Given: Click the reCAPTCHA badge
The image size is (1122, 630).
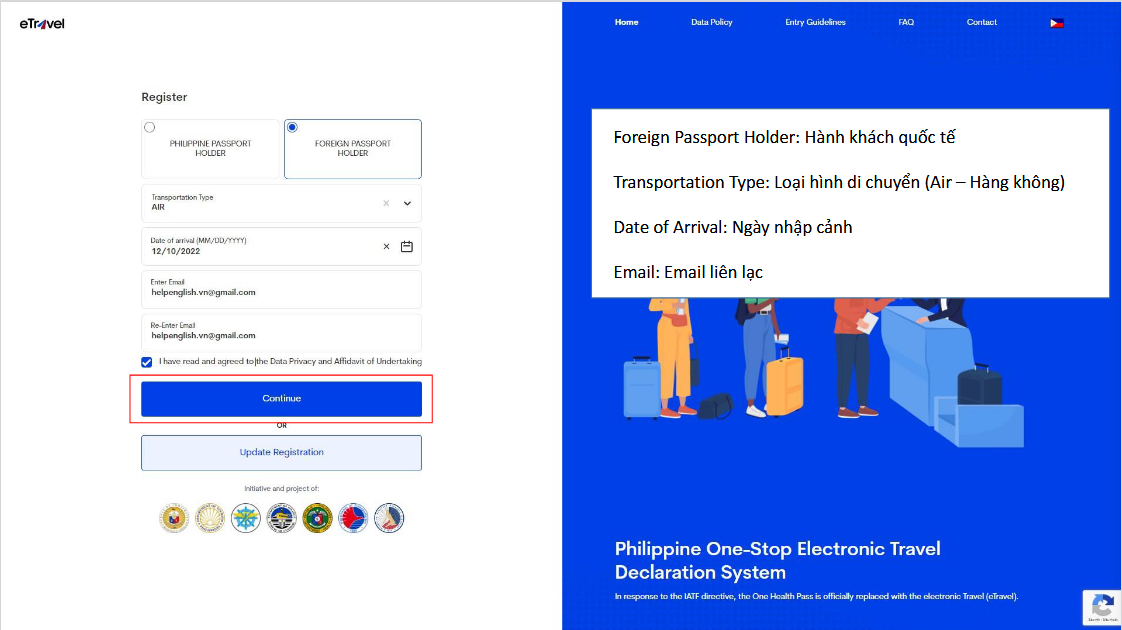Looking at the screenshot, I should (1101, 608).
